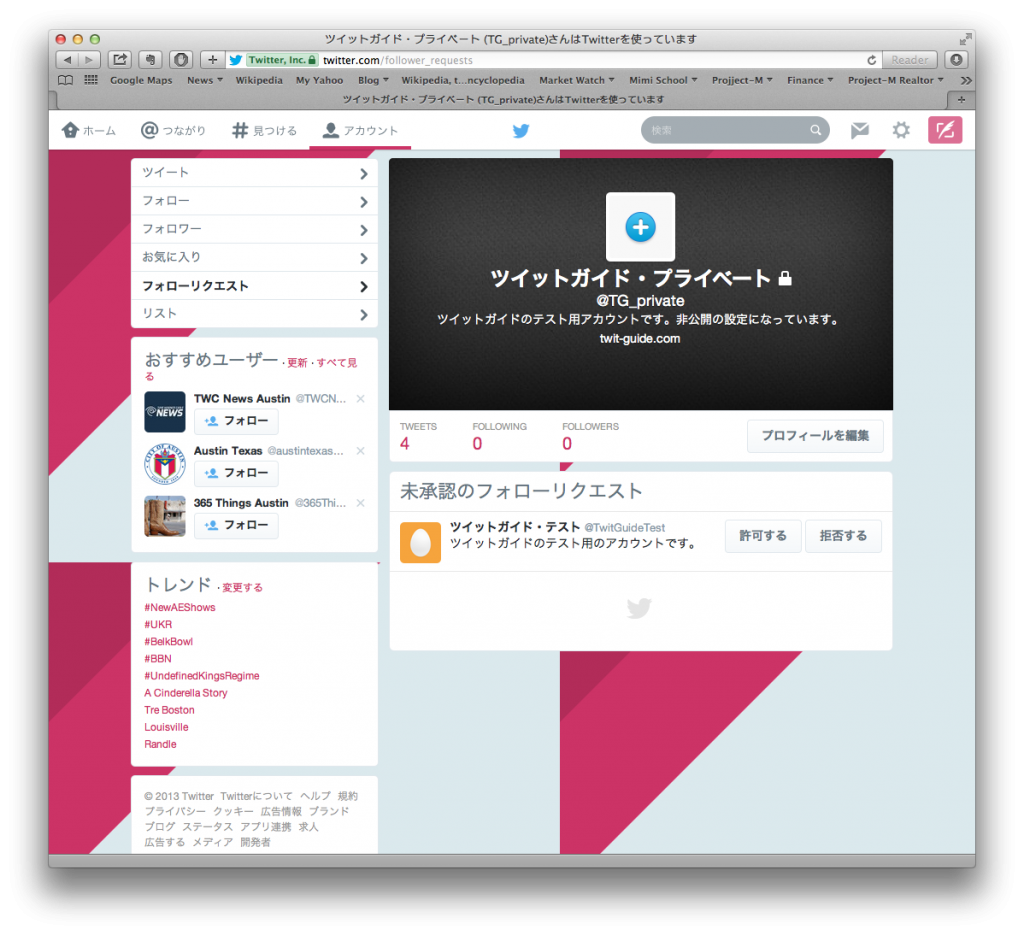Open #UKR trend
The width and height of the screenshot is (1024, 935).
click(x=158, y=624)
